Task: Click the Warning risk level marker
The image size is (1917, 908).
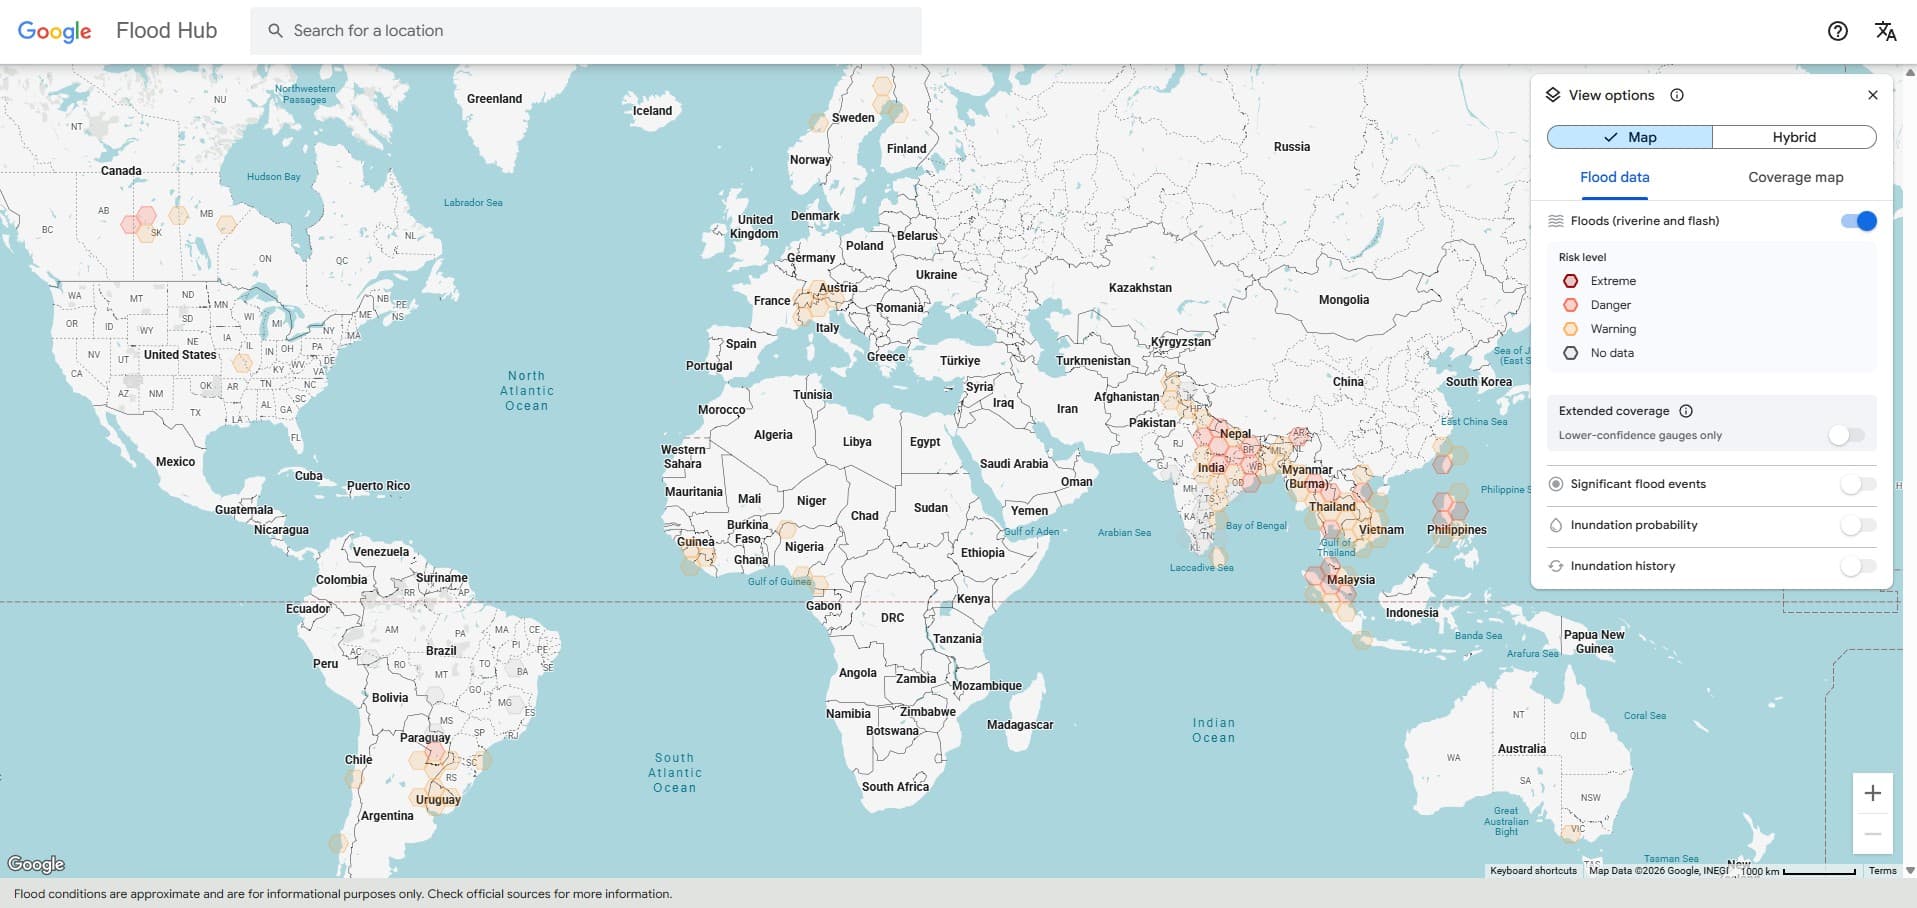Action: pyautogui.click(x=1571, y=329)
